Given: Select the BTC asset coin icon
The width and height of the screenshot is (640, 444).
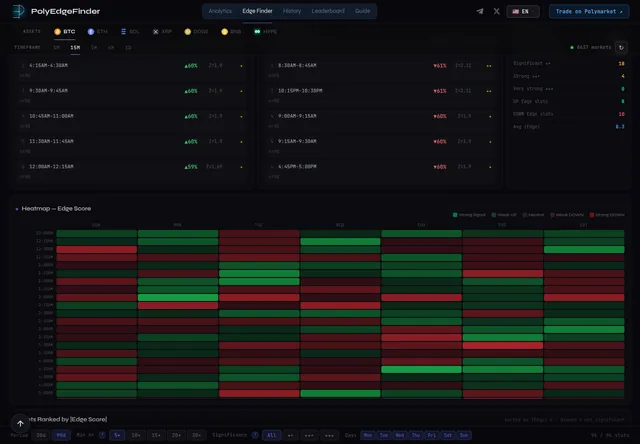Looking at the screenshot, I should tap(58, 31).
